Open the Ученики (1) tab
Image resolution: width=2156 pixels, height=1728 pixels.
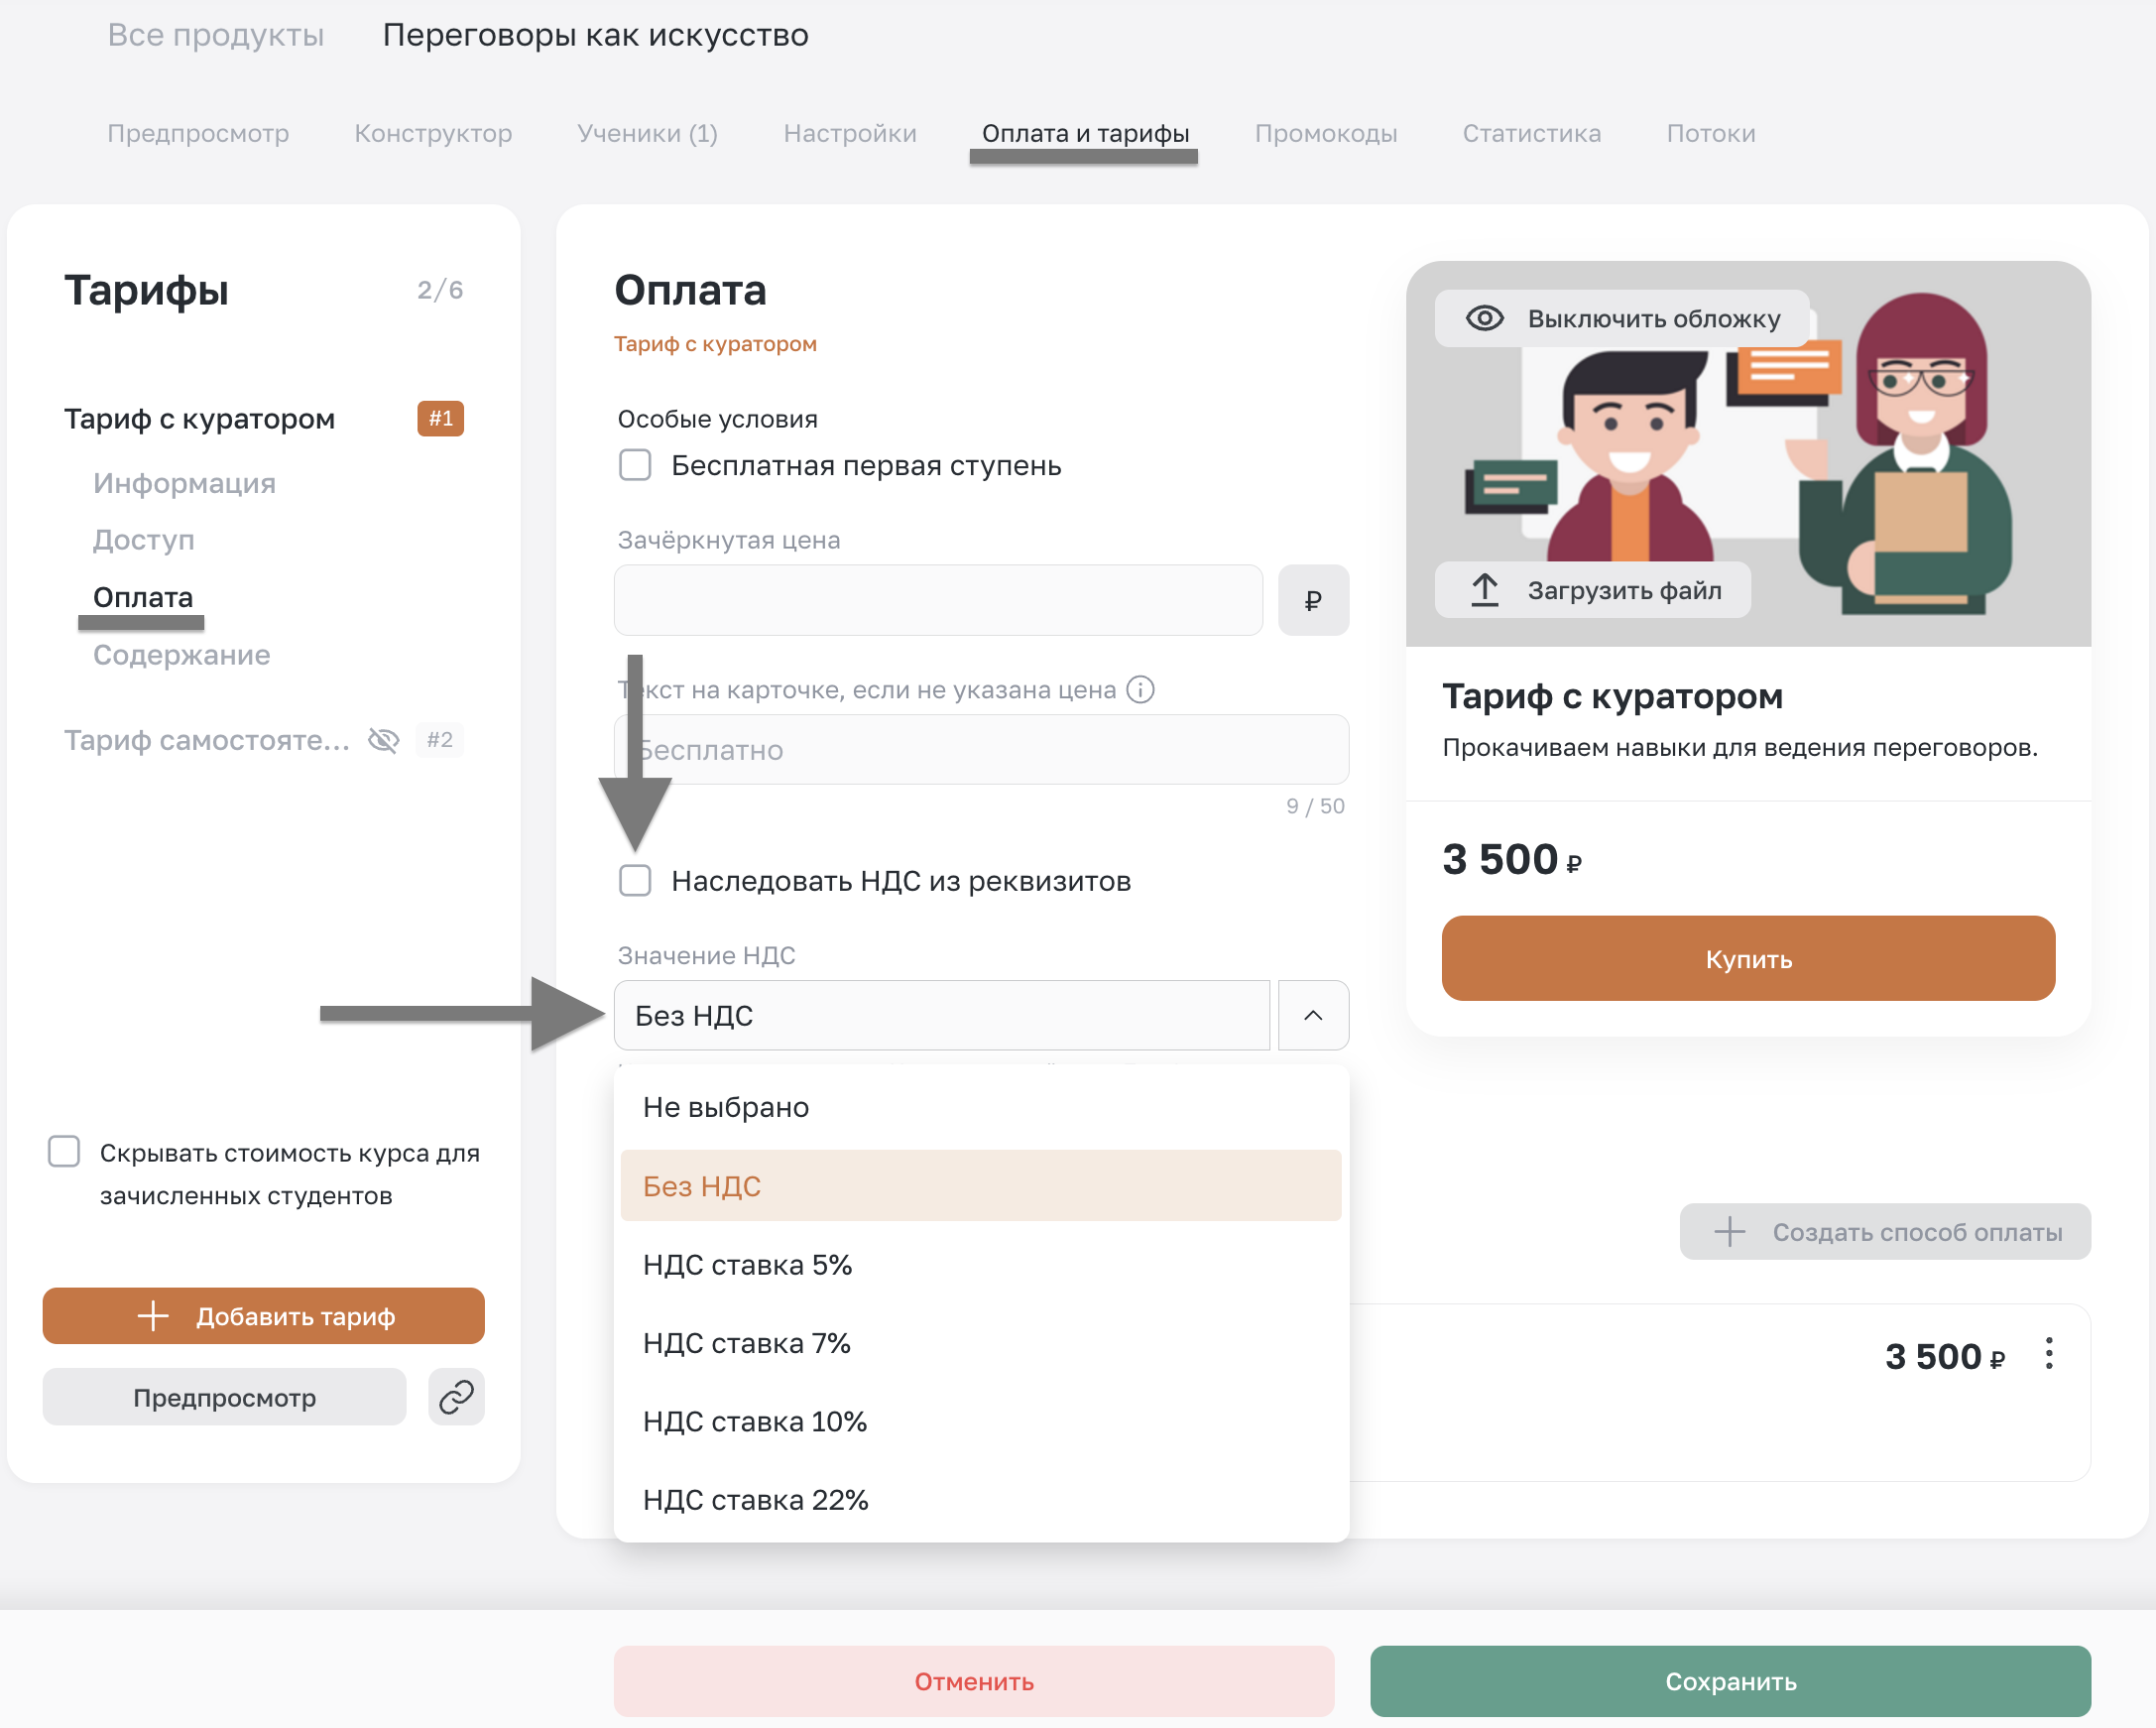[647, 133]
